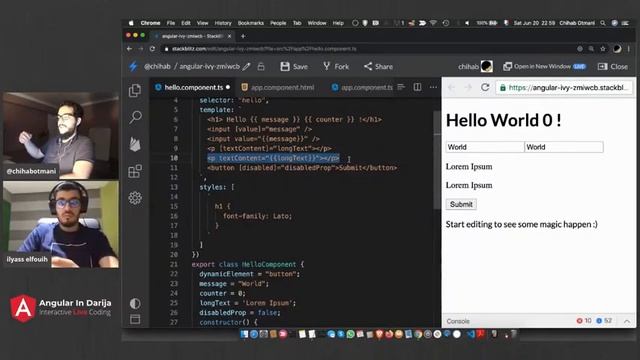
Task: Save the project
Action: tap(294, 67)
